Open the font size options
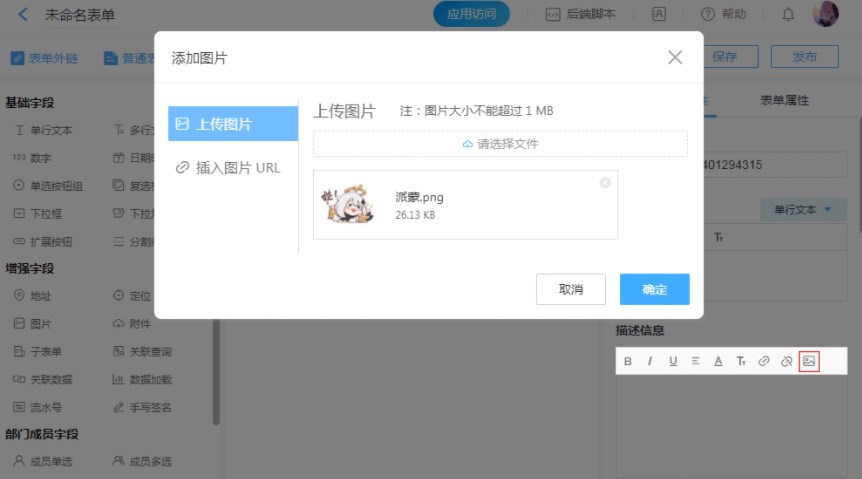Viewport: 862px width, 479px height. [741, 361]
